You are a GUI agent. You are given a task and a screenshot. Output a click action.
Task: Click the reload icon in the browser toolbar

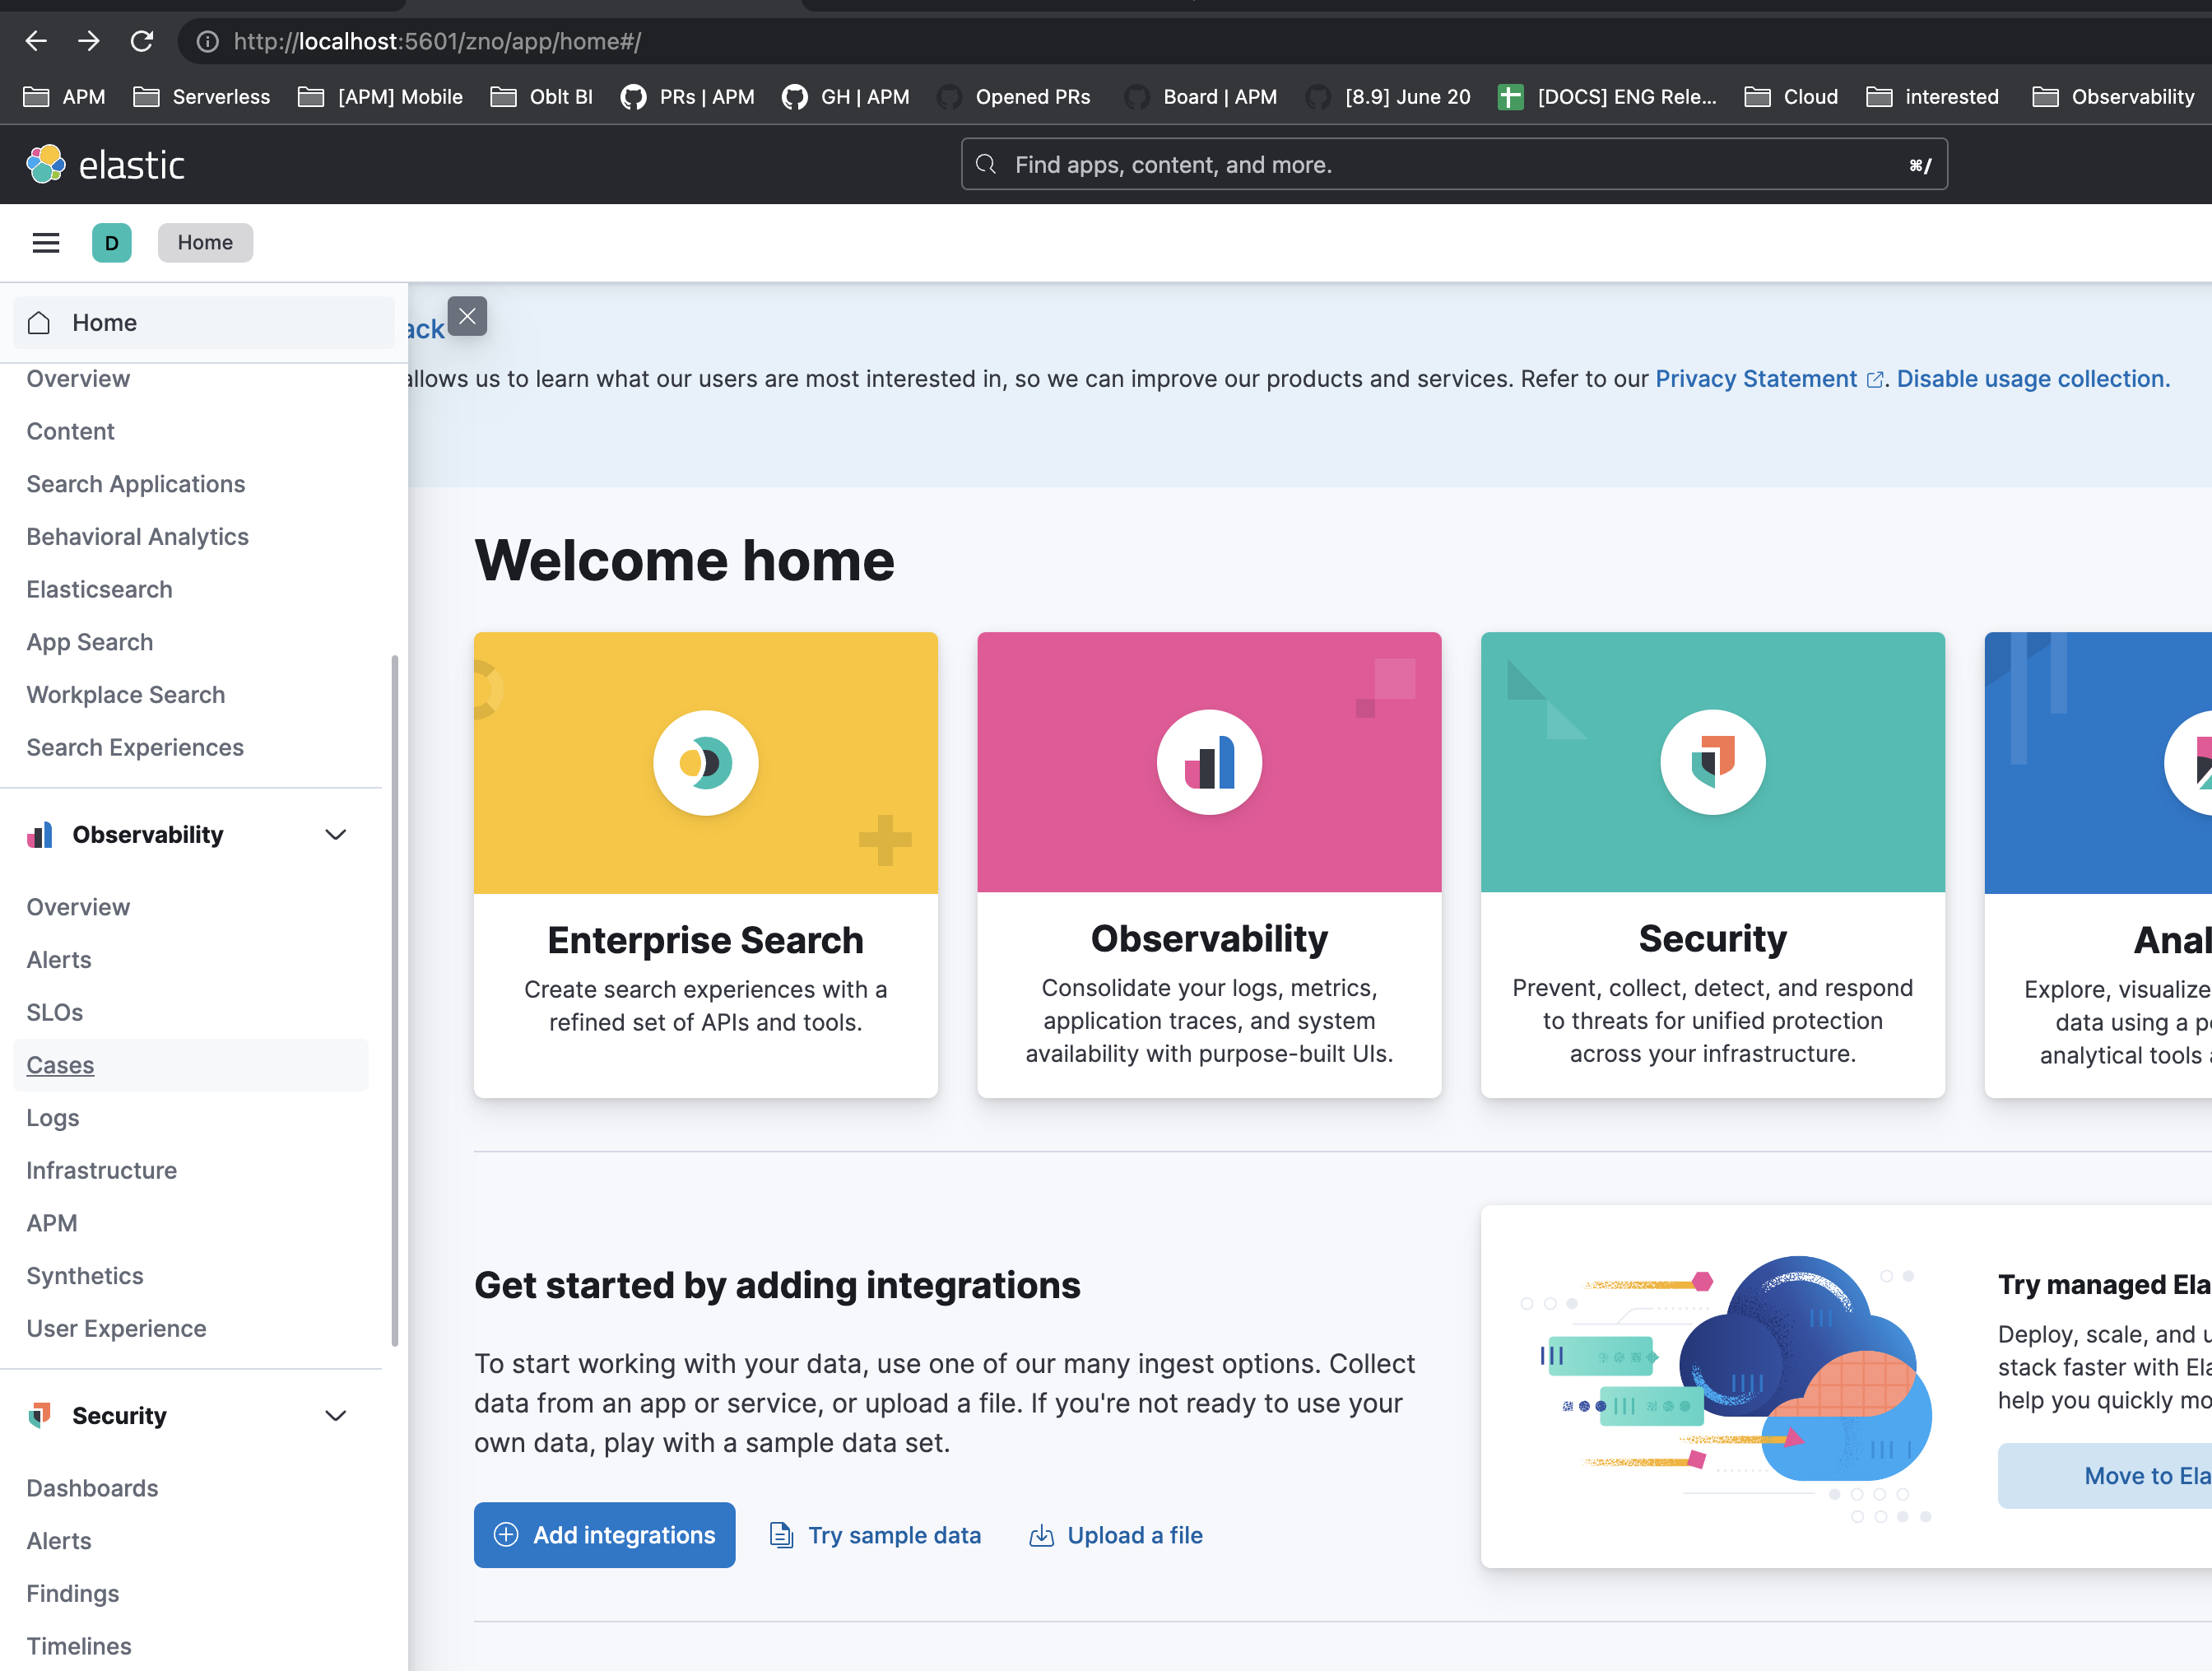point(142,41)
